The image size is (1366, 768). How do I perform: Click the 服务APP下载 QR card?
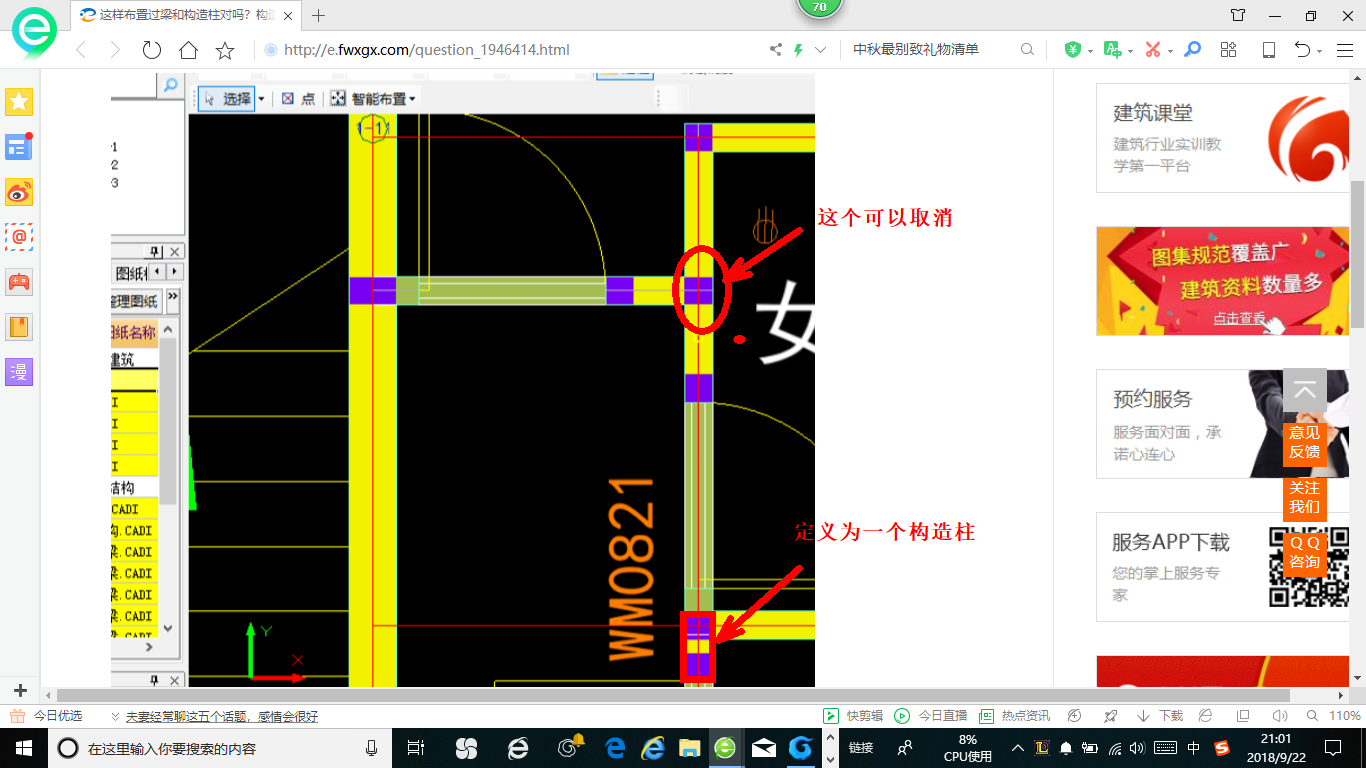1222,567
